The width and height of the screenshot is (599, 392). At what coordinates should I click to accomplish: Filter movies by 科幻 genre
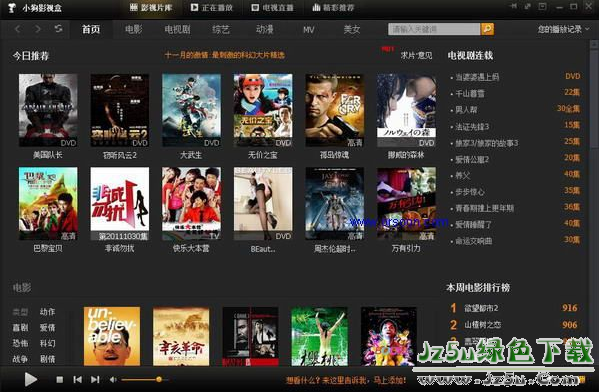pos(47,343)
